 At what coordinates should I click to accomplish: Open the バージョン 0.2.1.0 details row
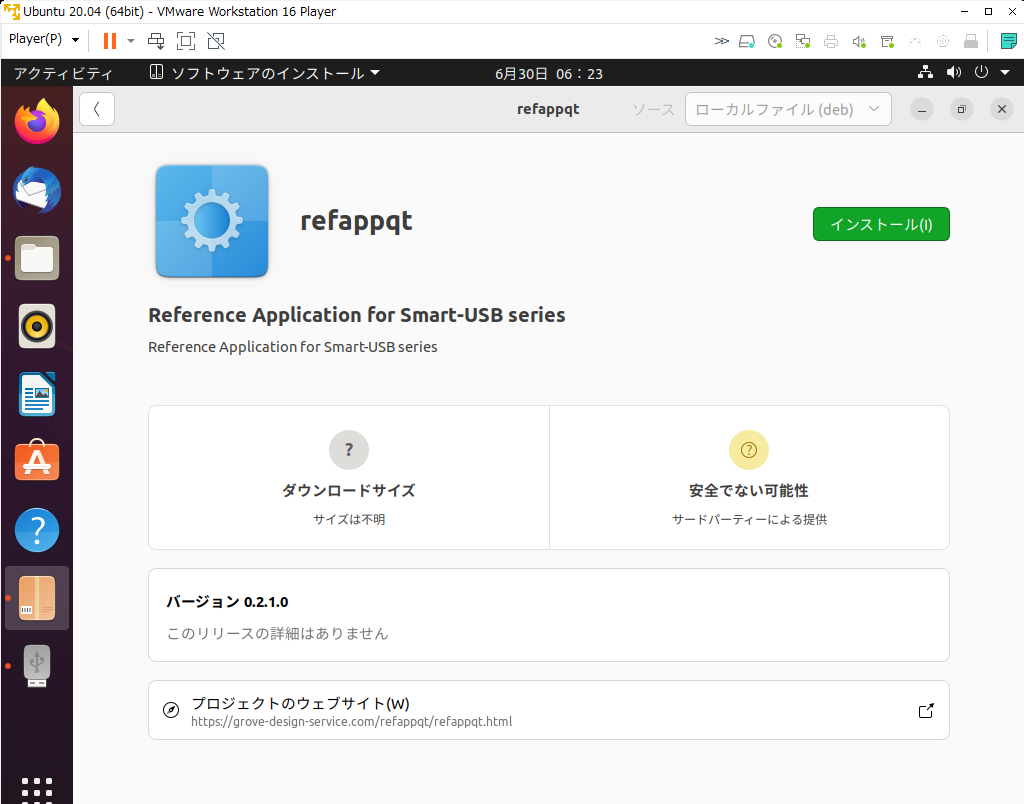click(549, 615)
